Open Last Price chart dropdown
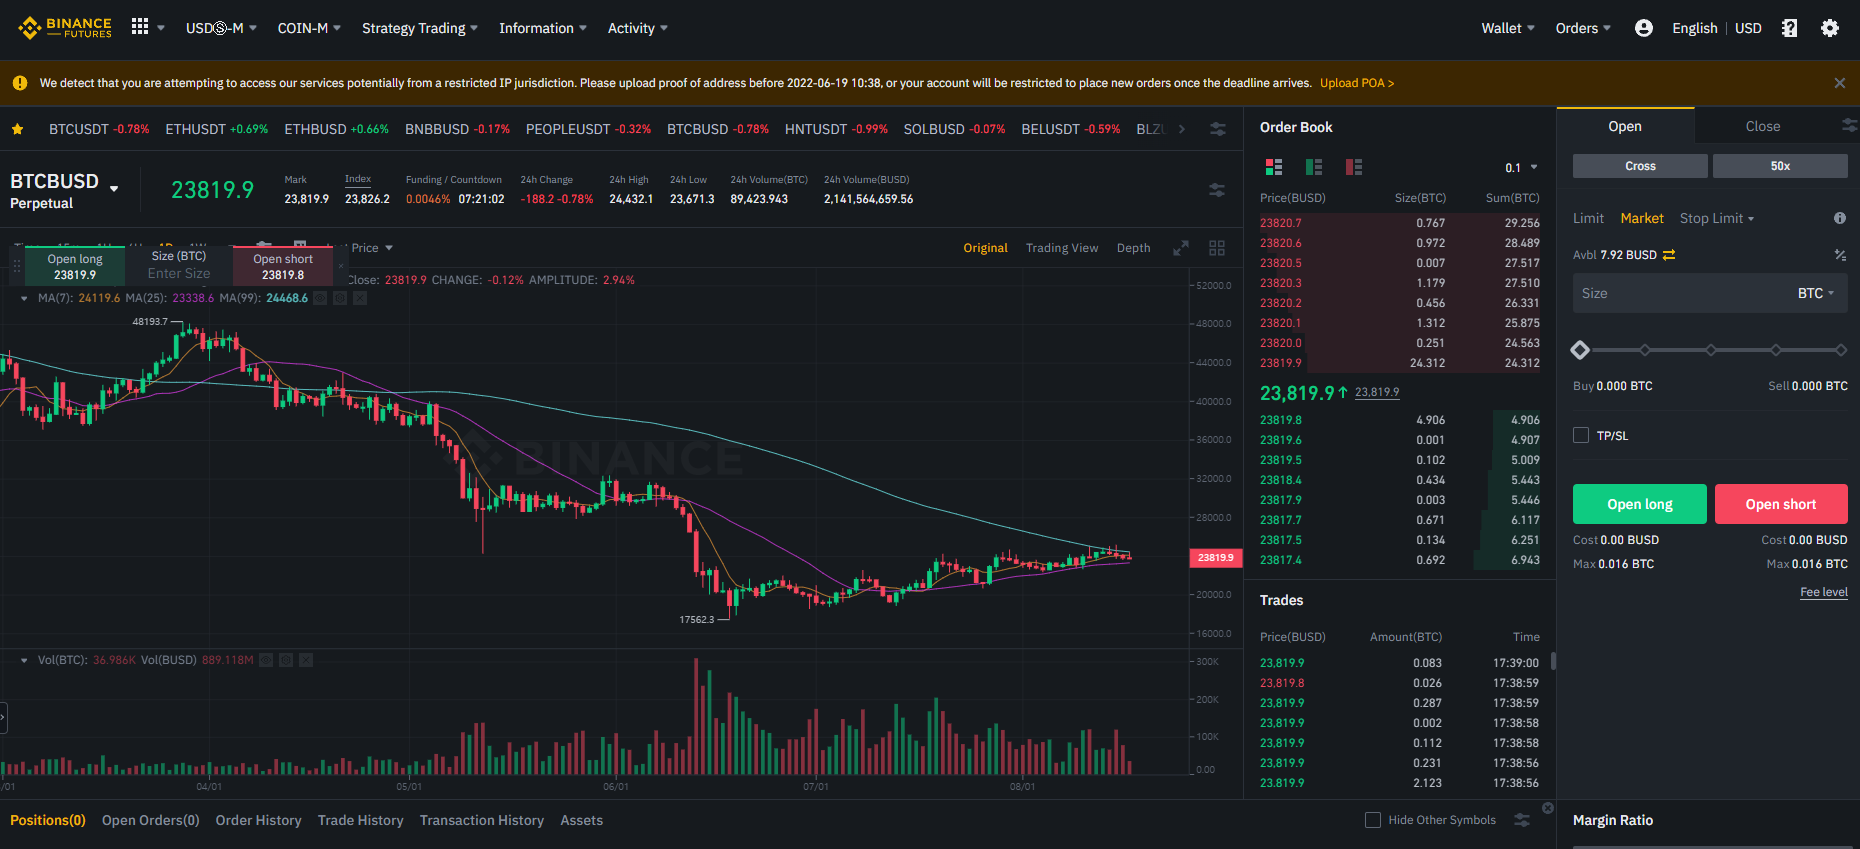 pos(371,248)
